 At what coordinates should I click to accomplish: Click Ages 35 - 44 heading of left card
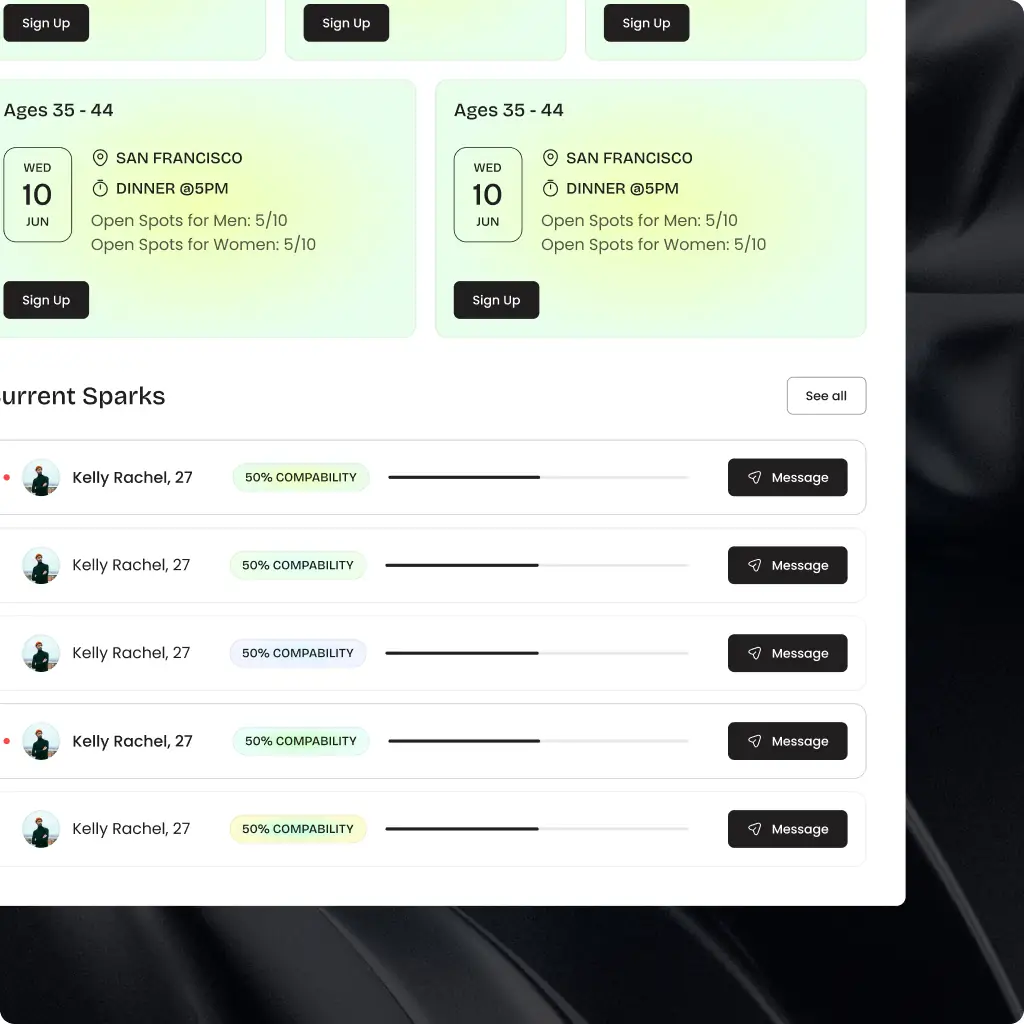58,110
